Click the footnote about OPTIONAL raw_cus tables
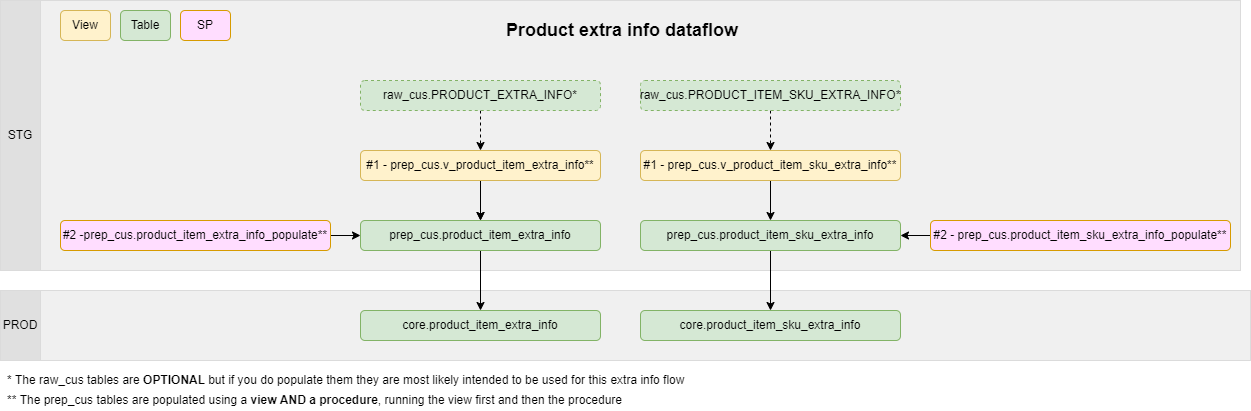 pyautogui.click(x=345, y=380)
